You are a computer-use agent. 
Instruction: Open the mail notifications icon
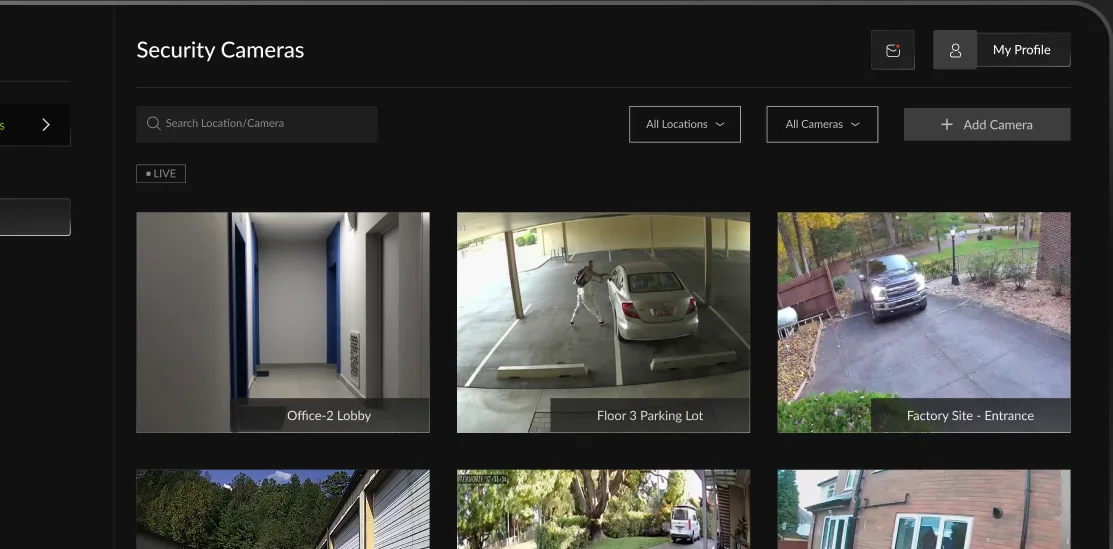(892, 50)
